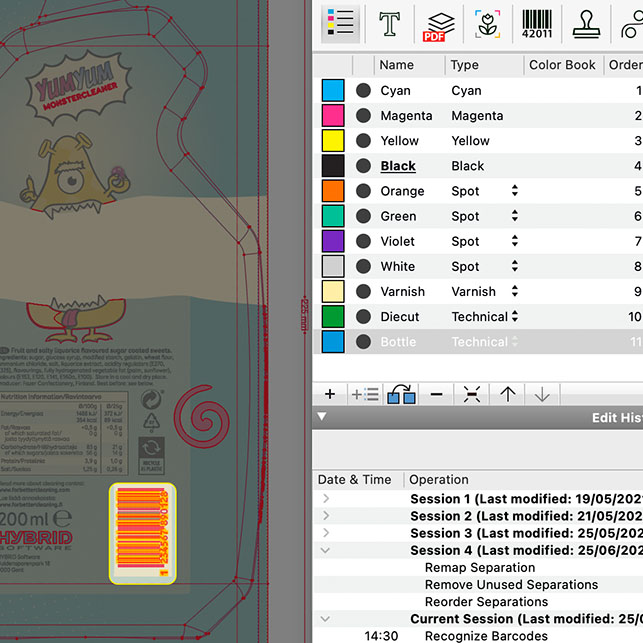Toggle visibility dot for Black
The width and height of the screenshot is (643, 643).
[x=363, y=166]
